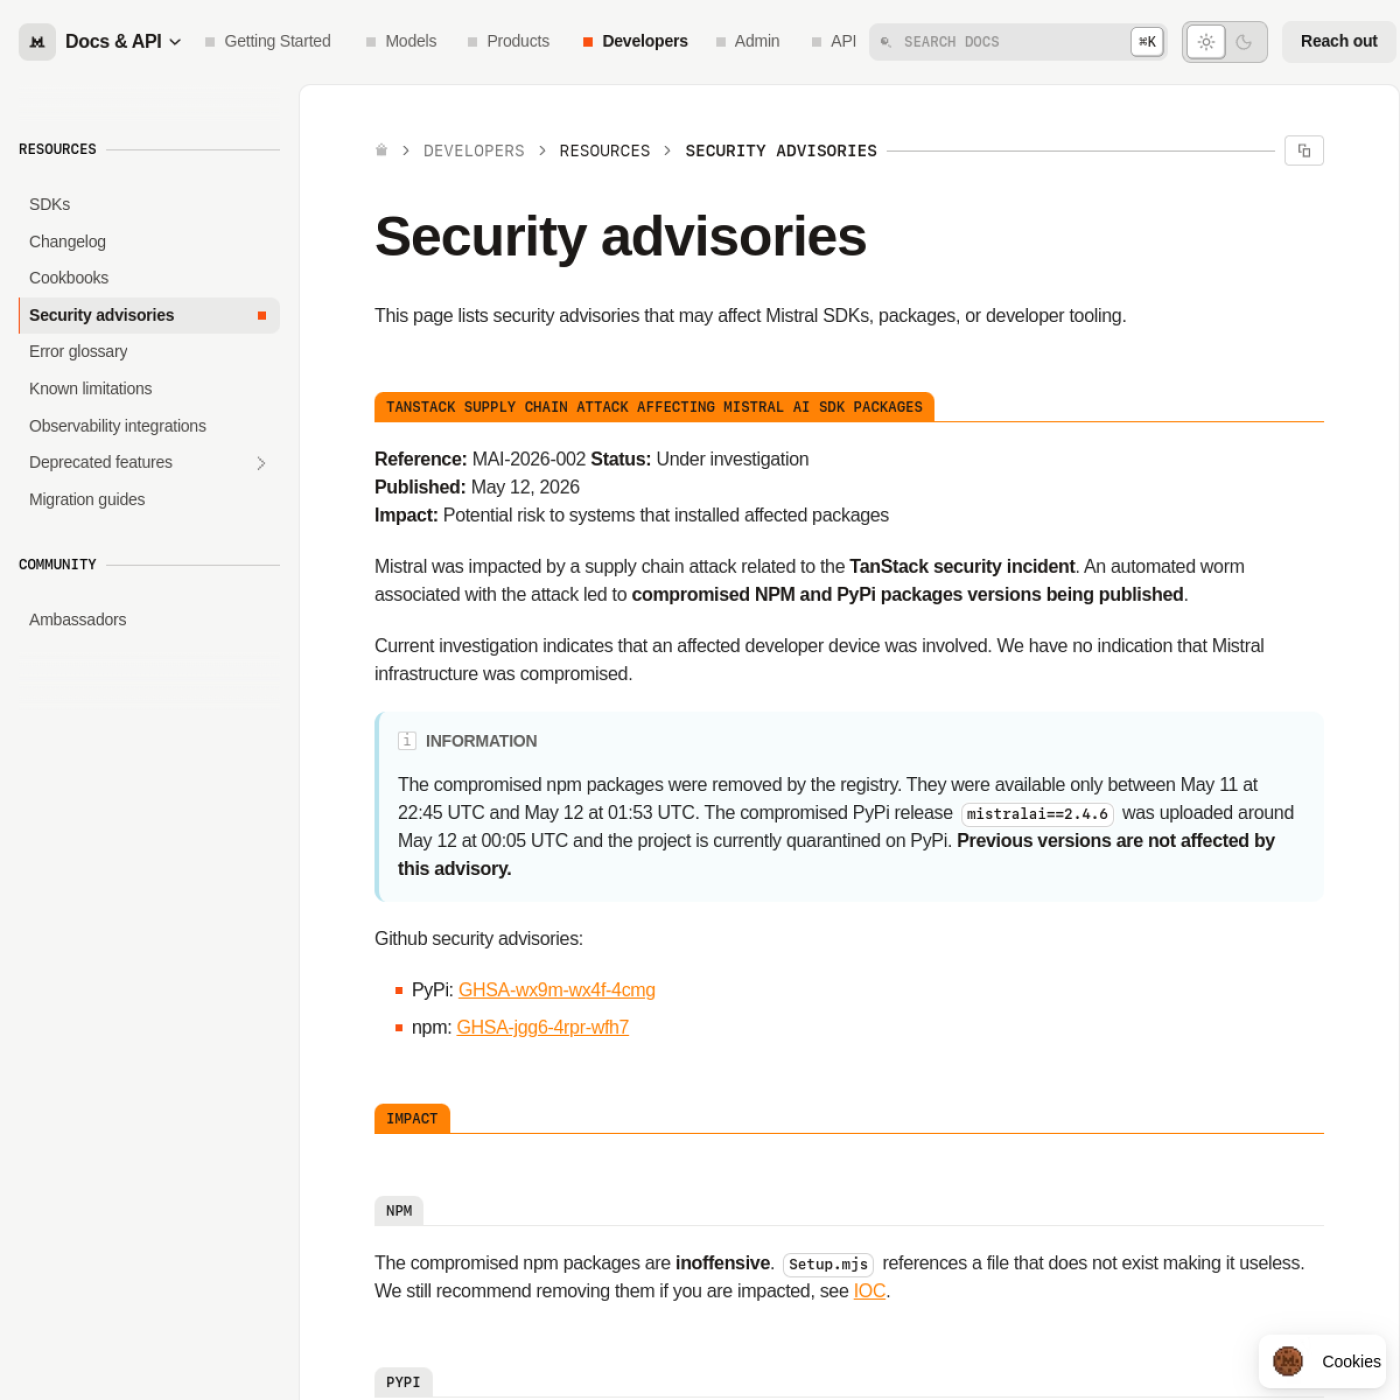The width and height of the screenshot is (1400, 1400).
Task: Copy page using copy icon
Action: coord(1304,151)
